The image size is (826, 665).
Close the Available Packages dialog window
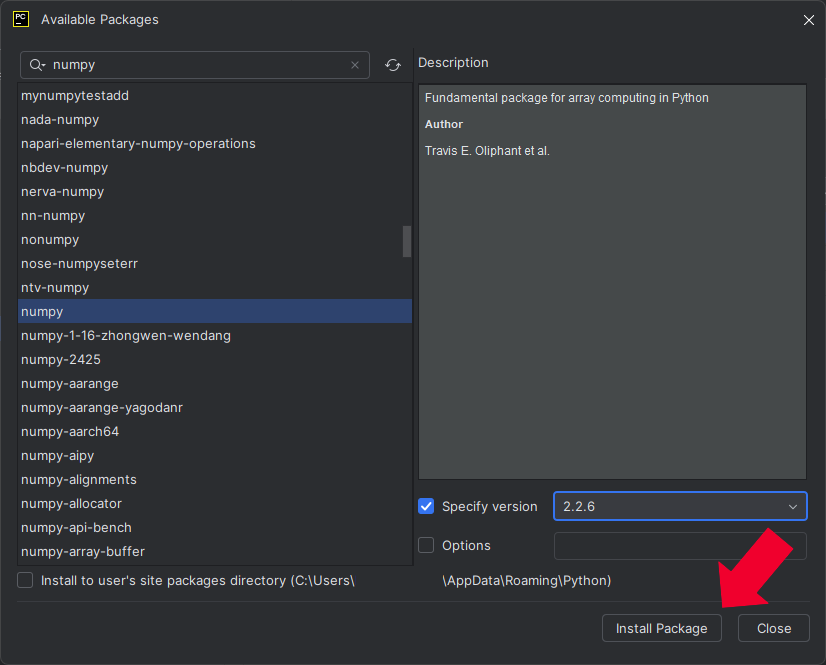point(807,19)
